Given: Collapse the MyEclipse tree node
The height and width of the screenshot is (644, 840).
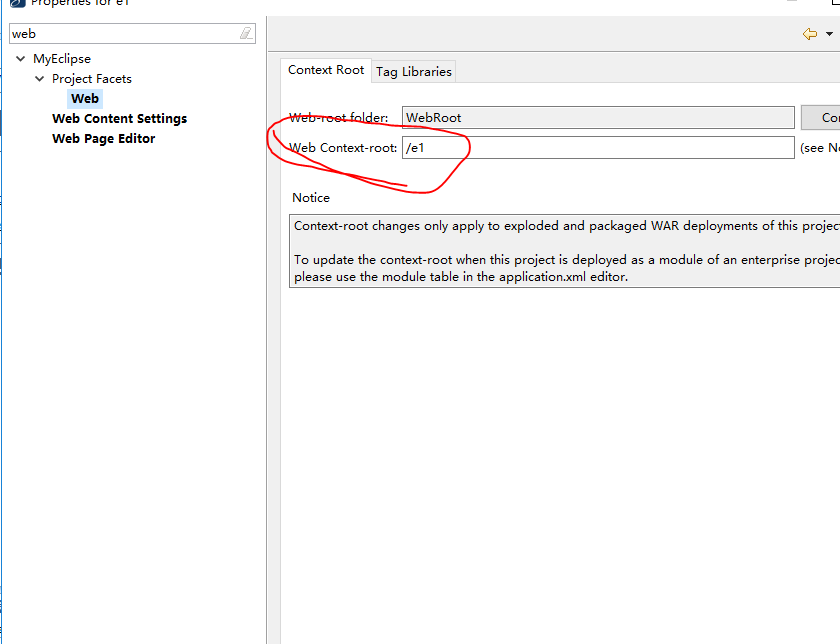Looking at the screenshot, I should click(x=20, y=58).
